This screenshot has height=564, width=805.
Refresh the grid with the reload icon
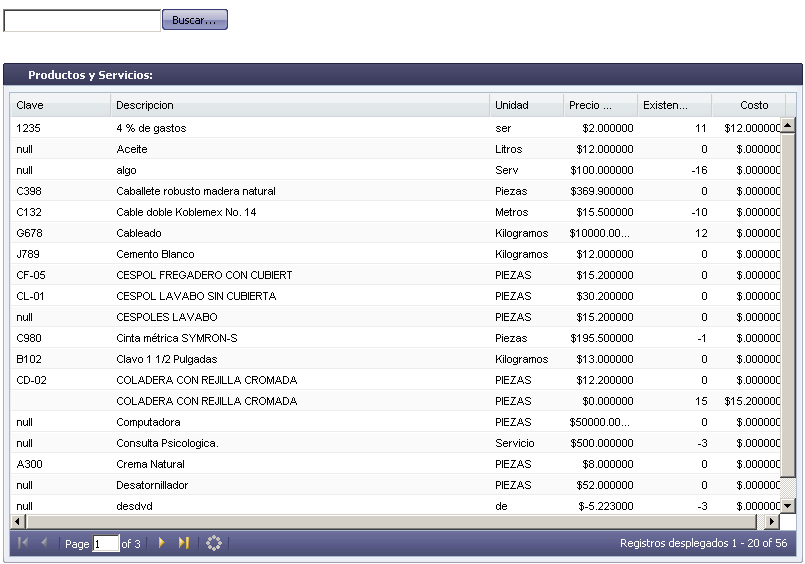[213, 543]
